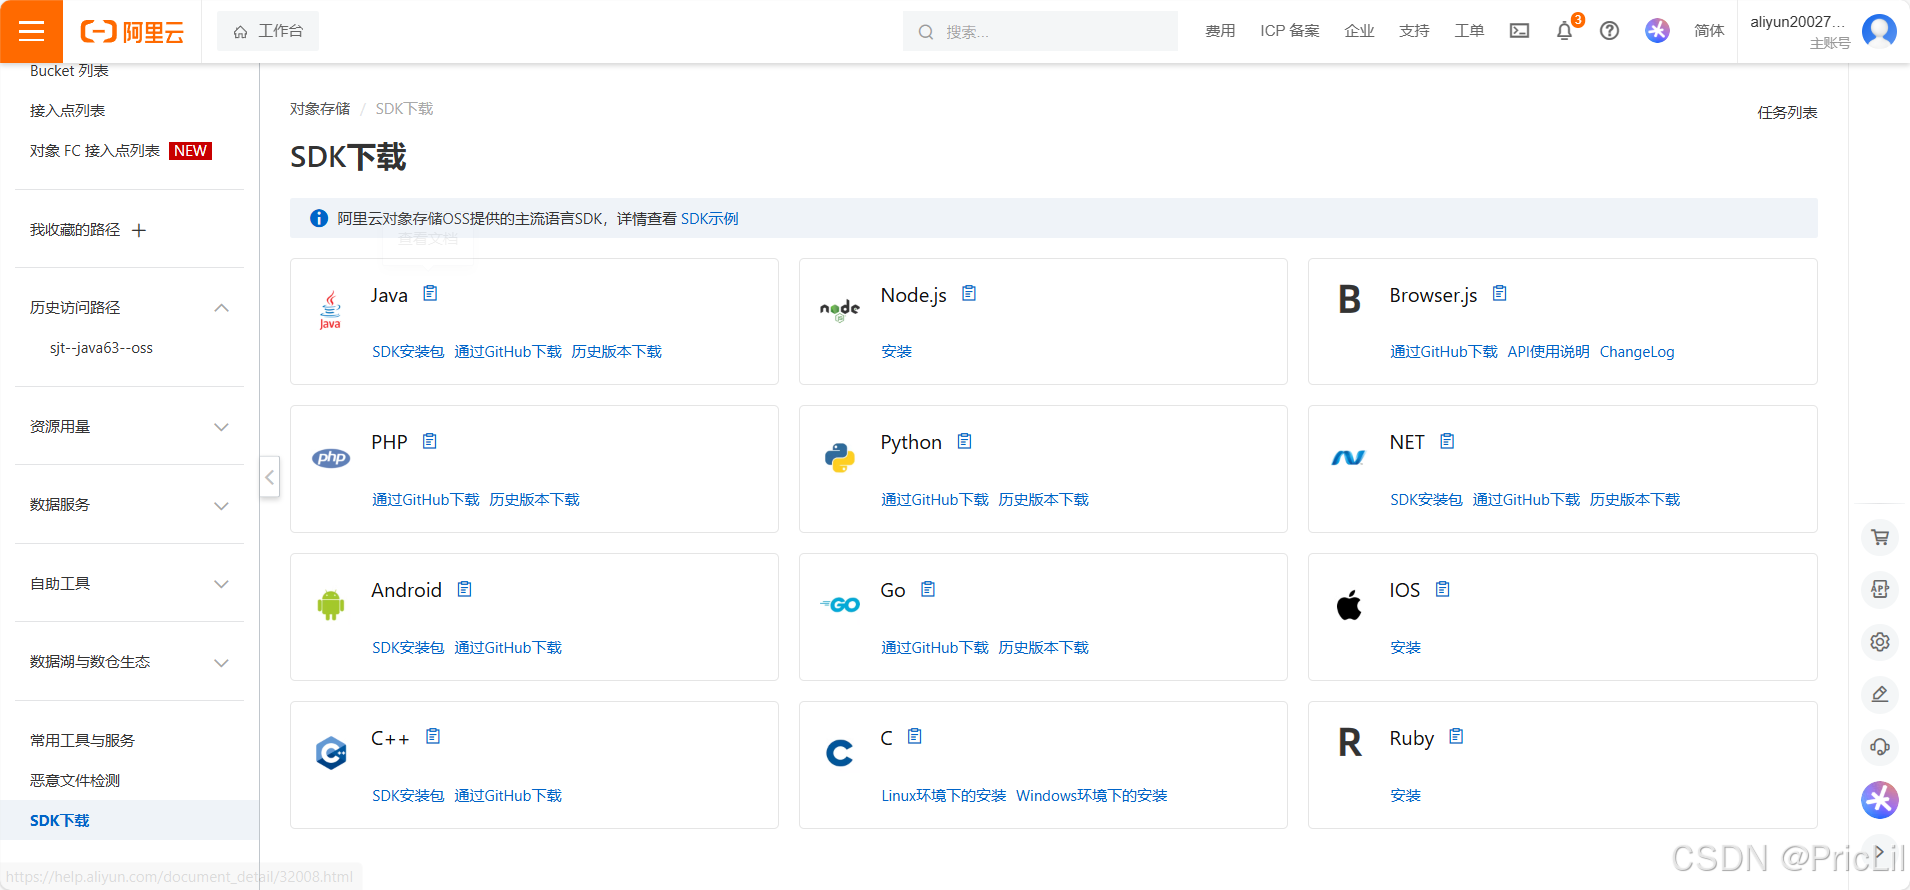Screen dimensions: 1910x890
Task: Click the customer service headset icon
Action: (1880, 746)
